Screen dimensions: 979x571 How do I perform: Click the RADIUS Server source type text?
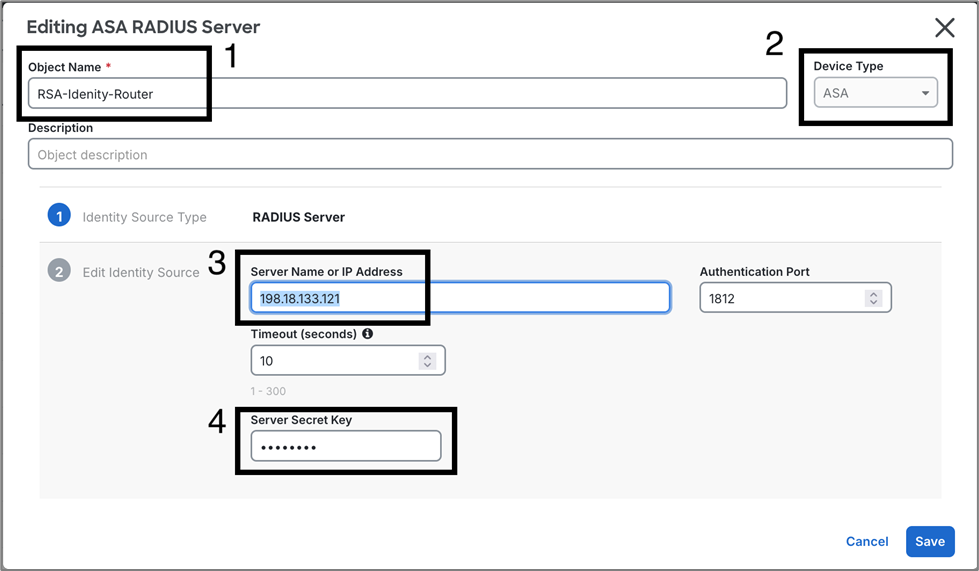tap(298, 217)
